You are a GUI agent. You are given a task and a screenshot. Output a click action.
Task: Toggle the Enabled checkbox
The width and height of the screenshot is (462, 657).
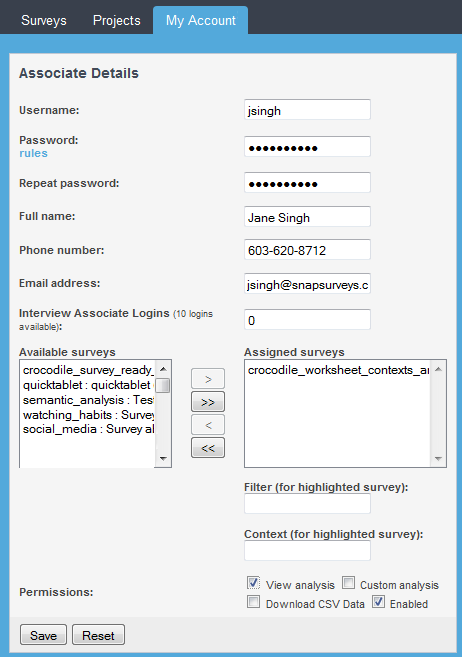(378, 602)
